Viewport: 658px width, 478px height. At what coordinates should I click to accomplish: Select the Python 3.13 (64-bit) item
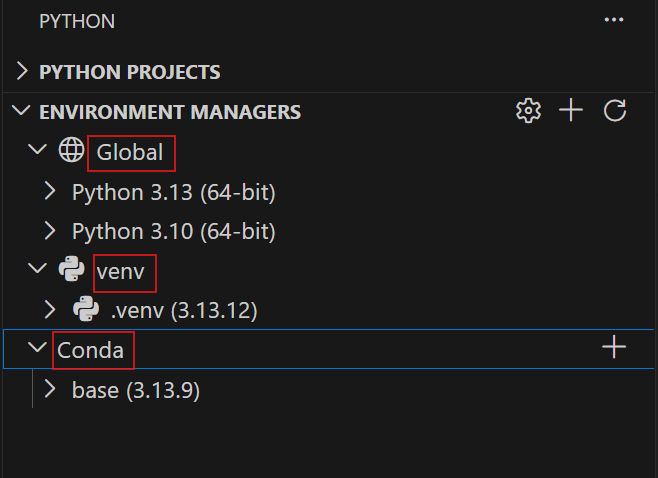pyautogui.click(x=173, y=191)
